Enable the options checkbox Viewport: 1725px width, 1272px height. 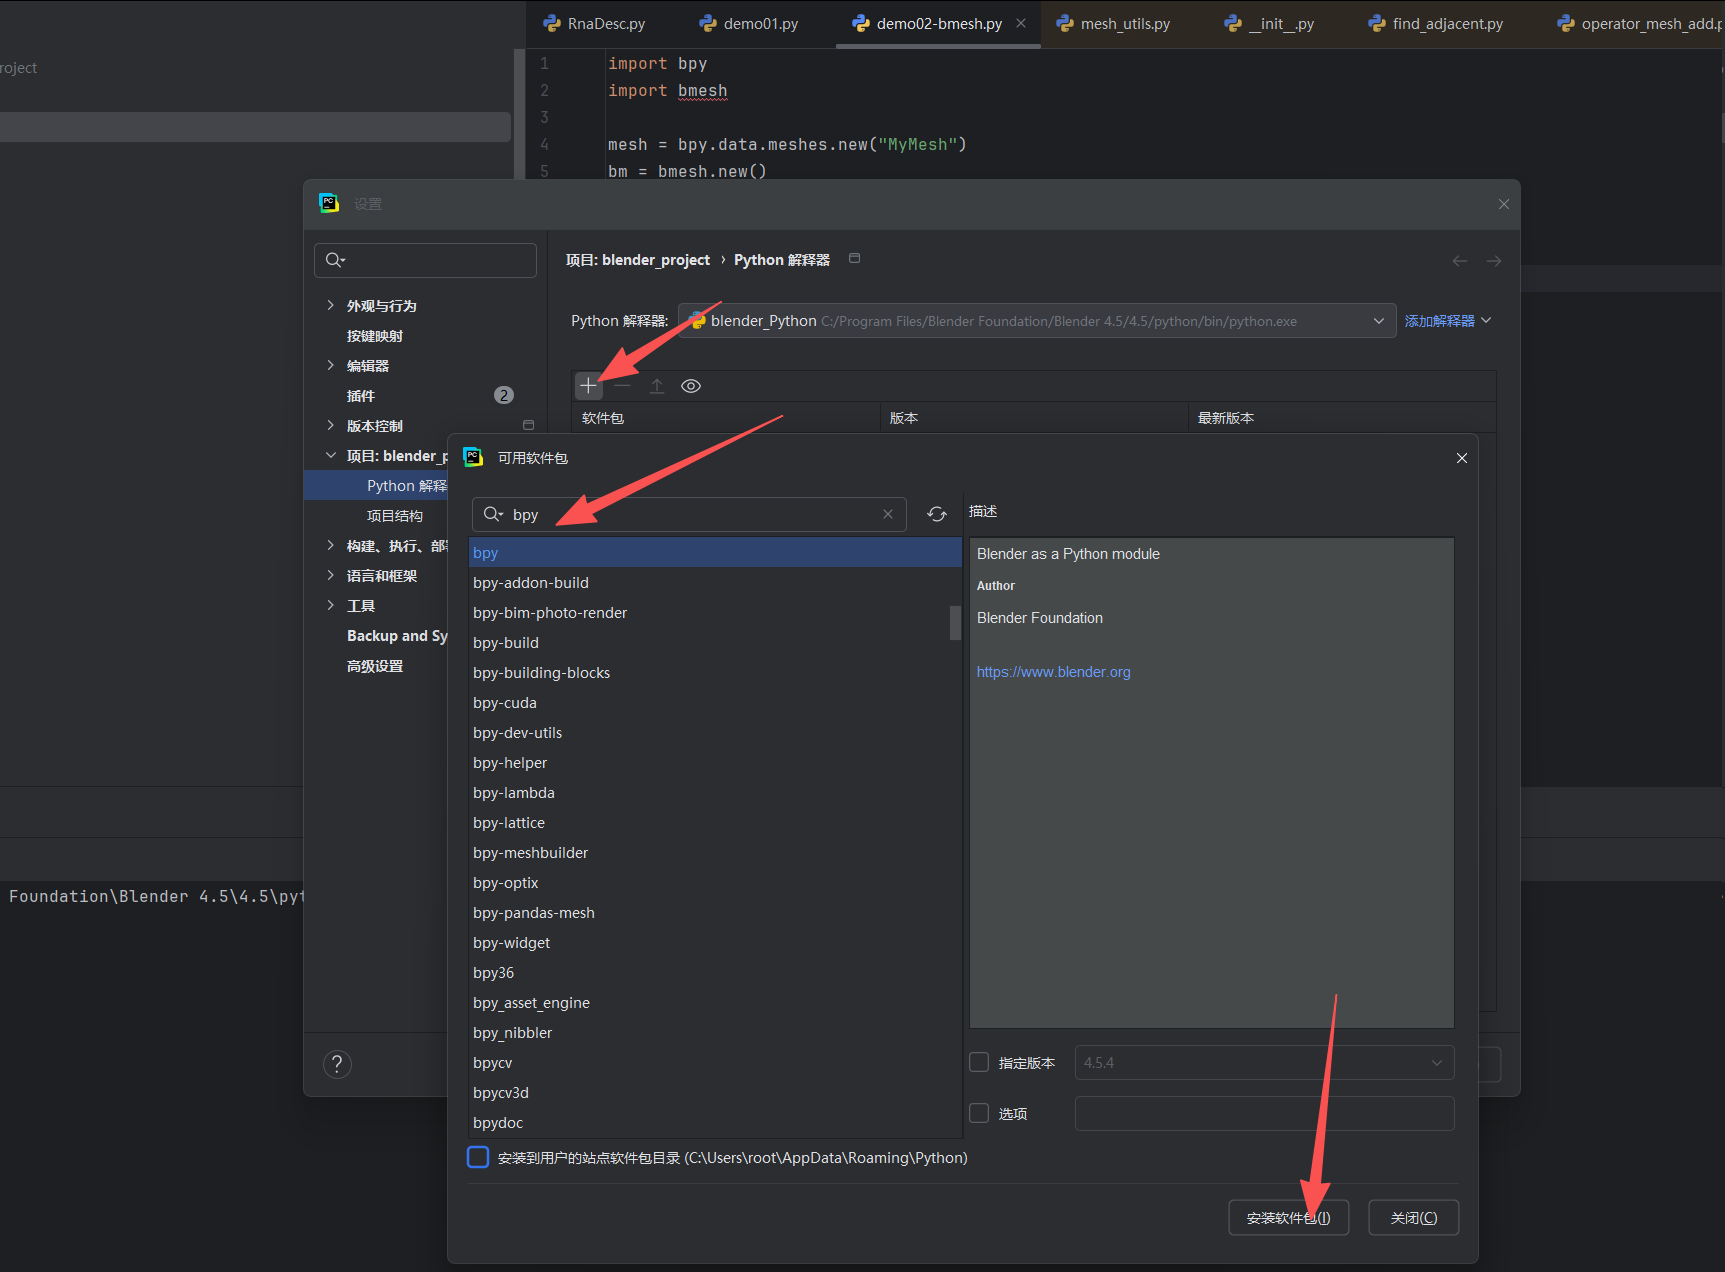[x=979, y=1113]
